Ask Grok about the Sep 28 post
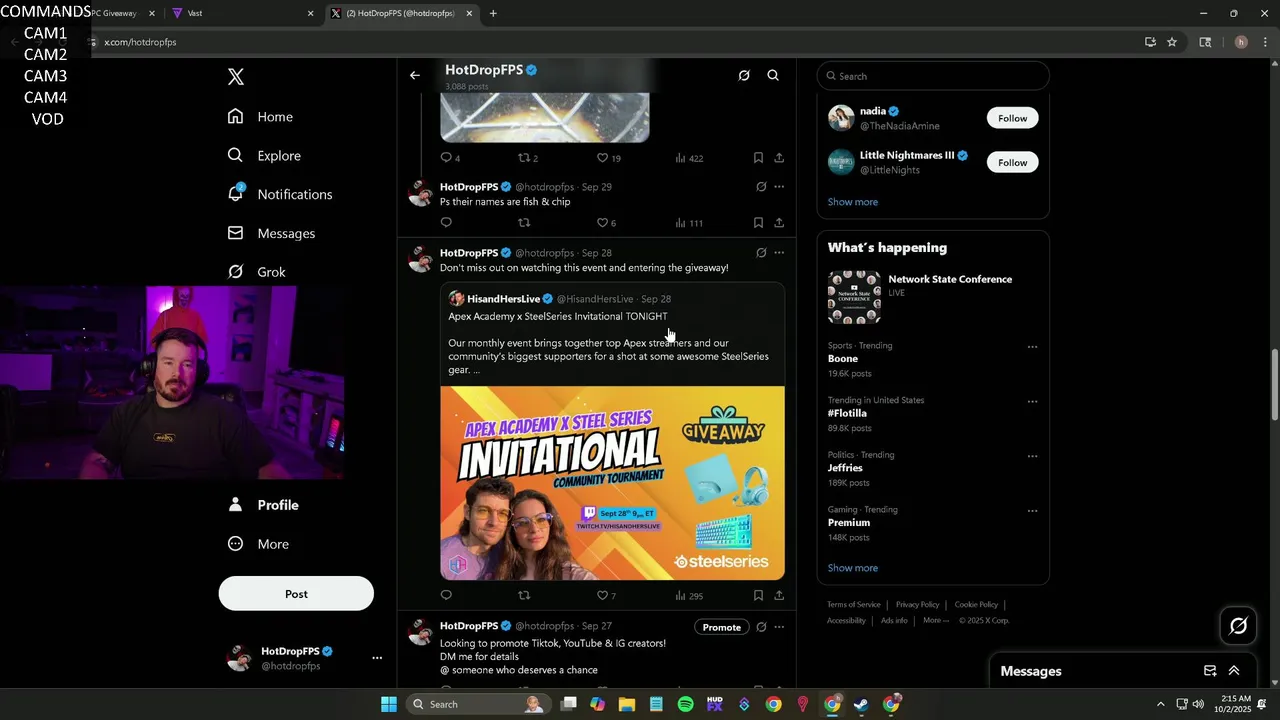This screenshot has width=1280, height=720. click(761, 253)
